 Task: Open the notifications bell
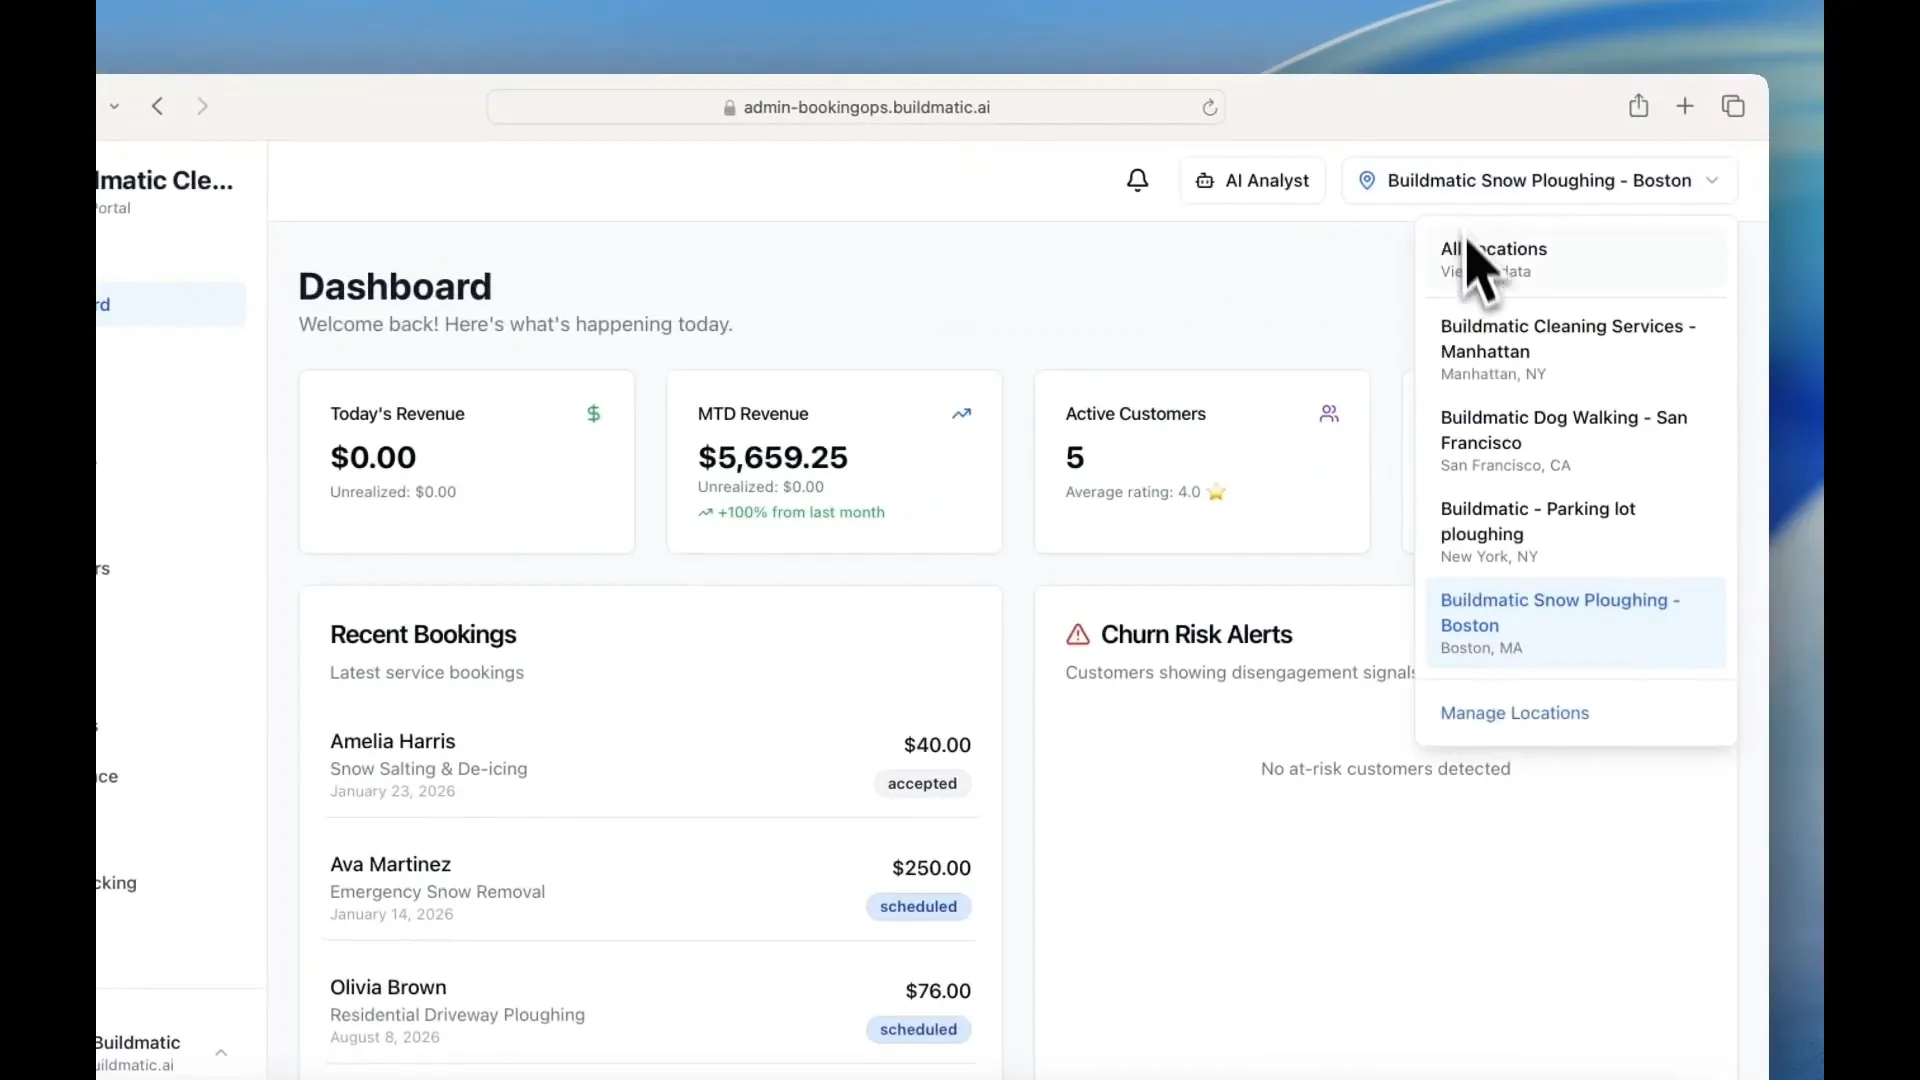[x=1137, y=180]
